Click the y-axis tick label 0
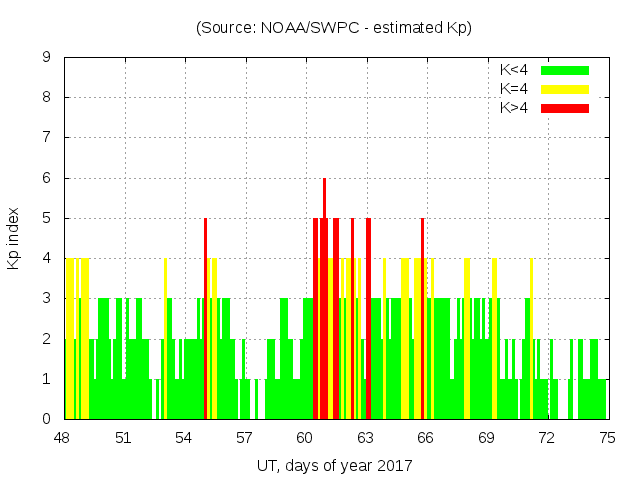The width and height of the screenshot is (640, 480). pyautogui.click(x=47, y=420)
